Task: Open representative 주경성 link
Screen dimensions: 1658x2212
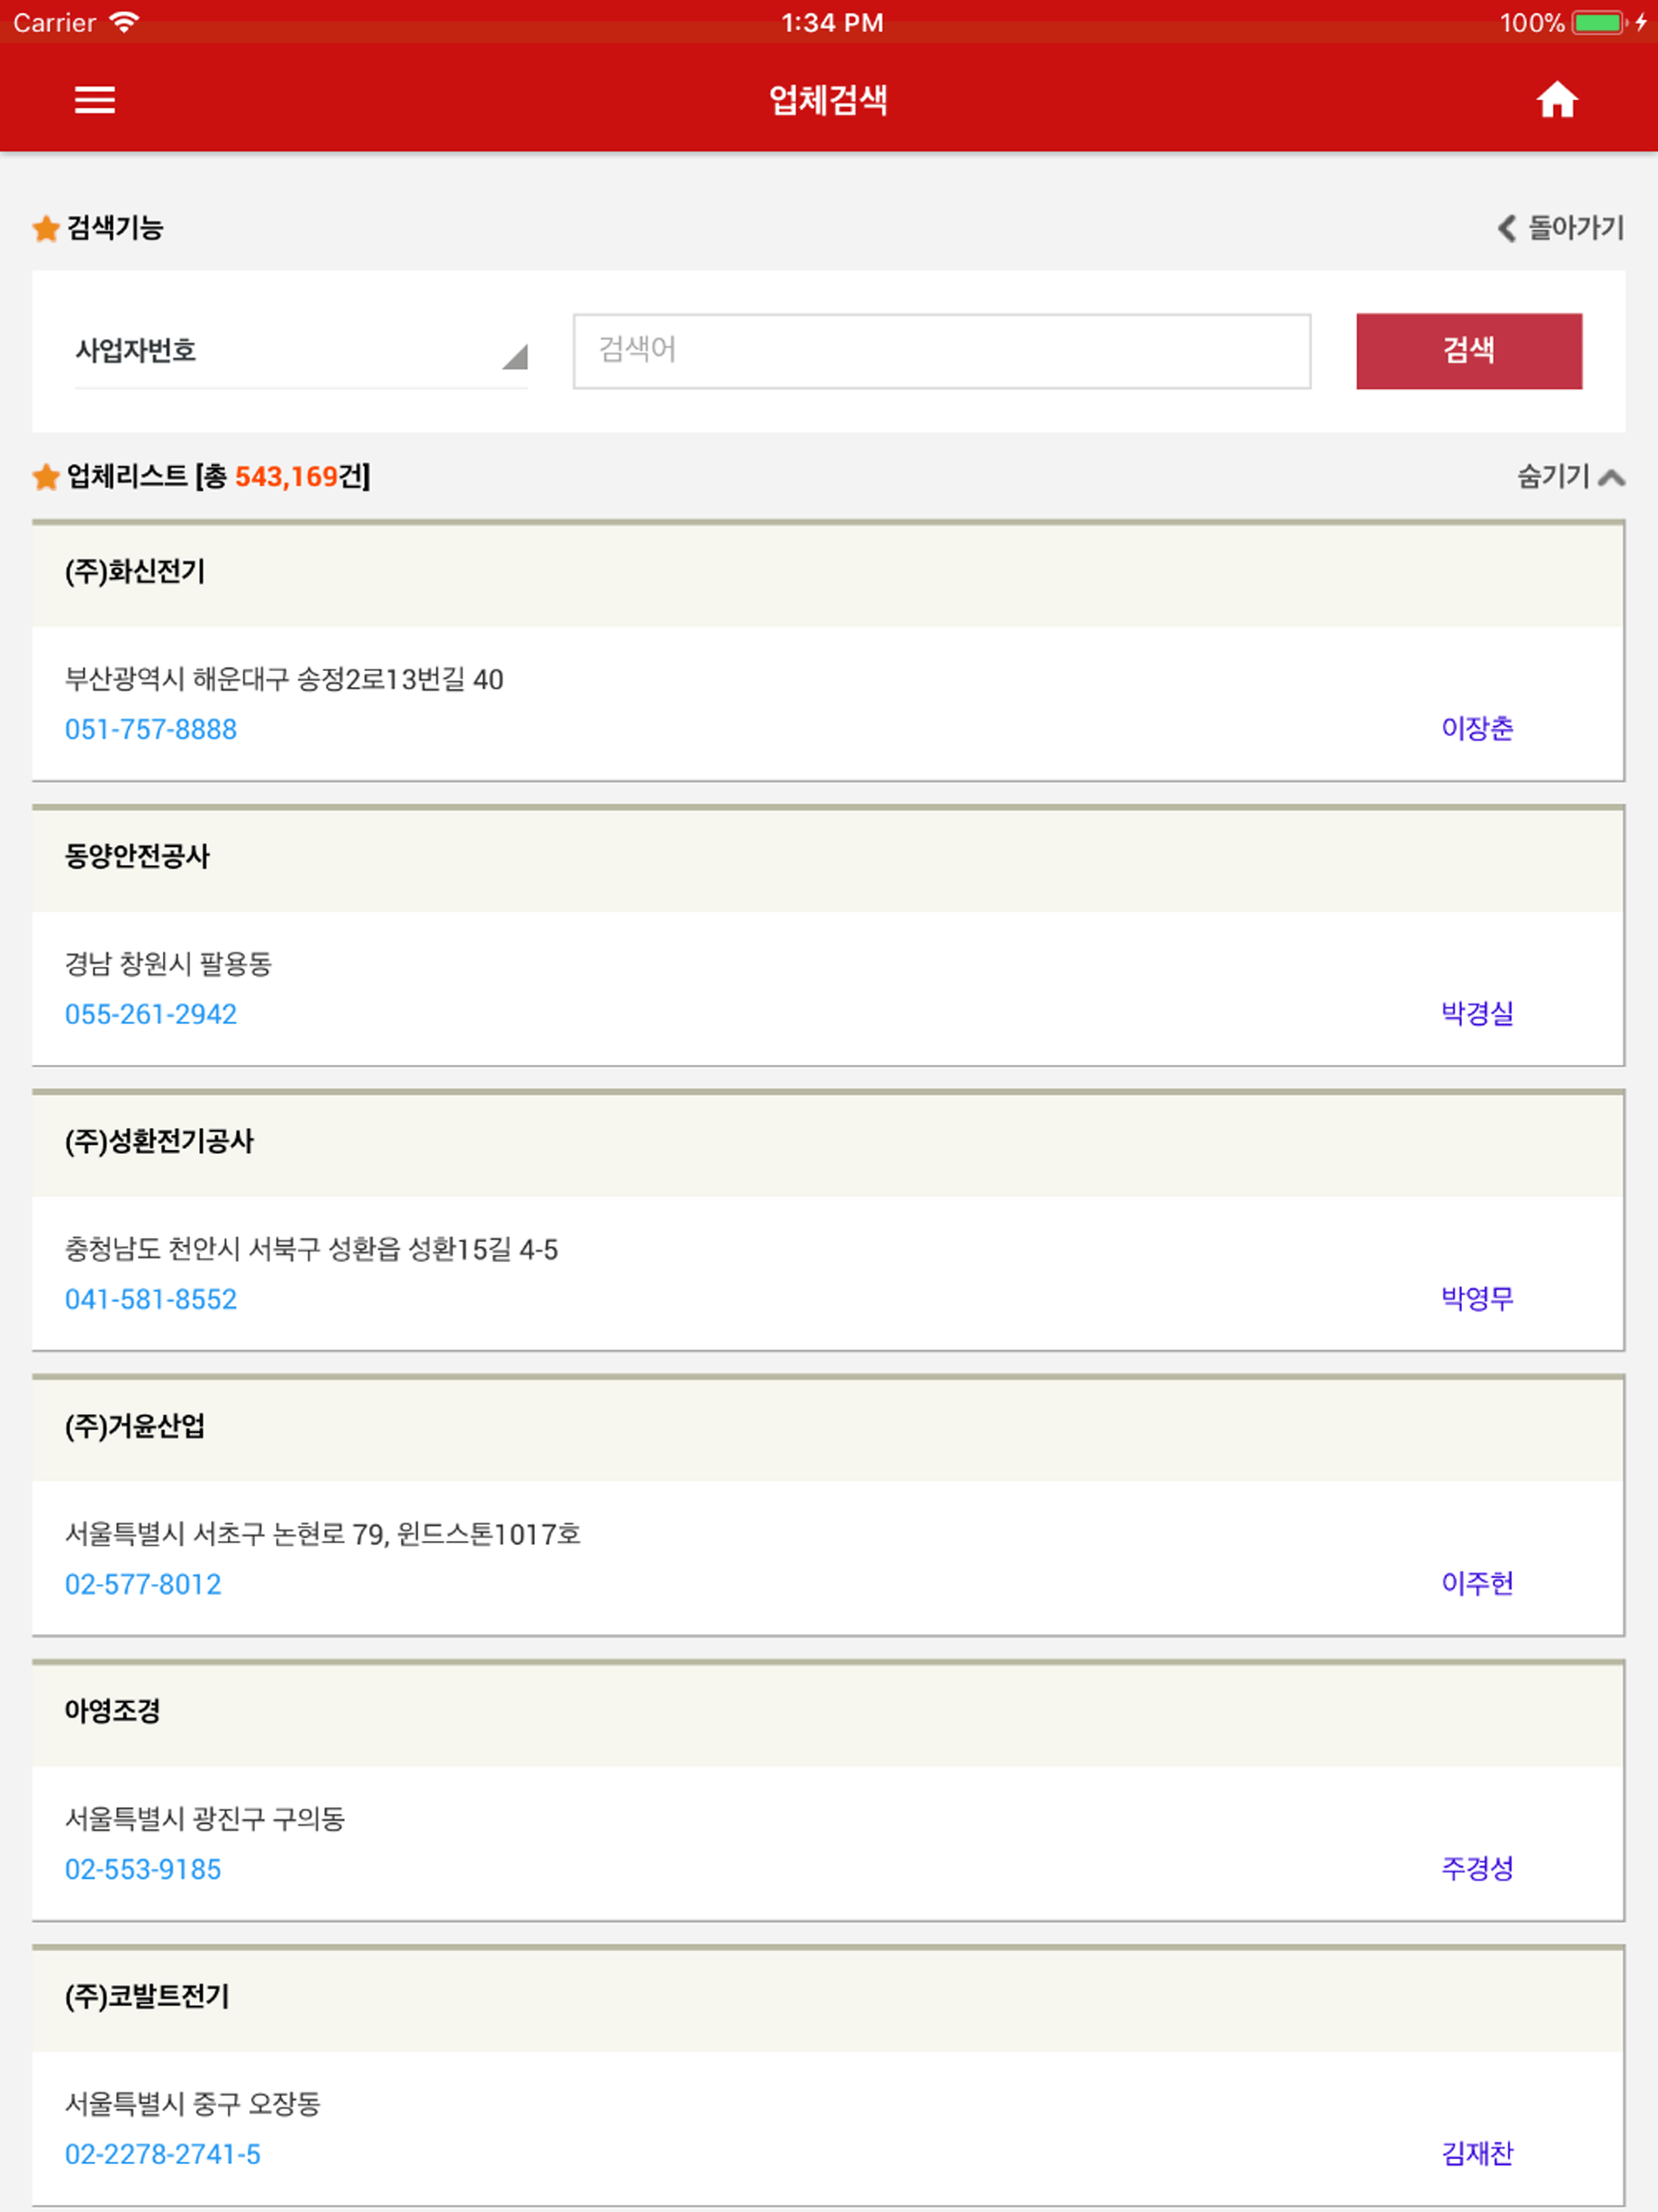Action: tap(1477, 1868)
